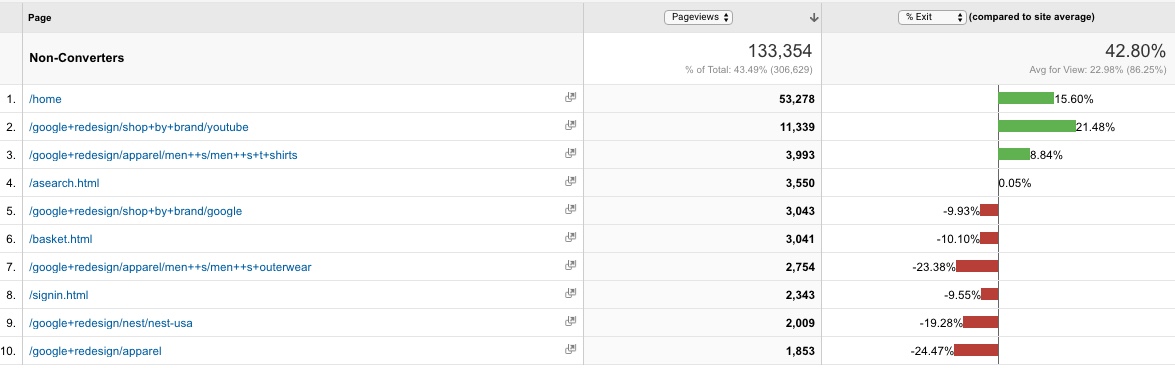
Task: Open the % Exit comparison dropdown
Action: pos(932,17)
